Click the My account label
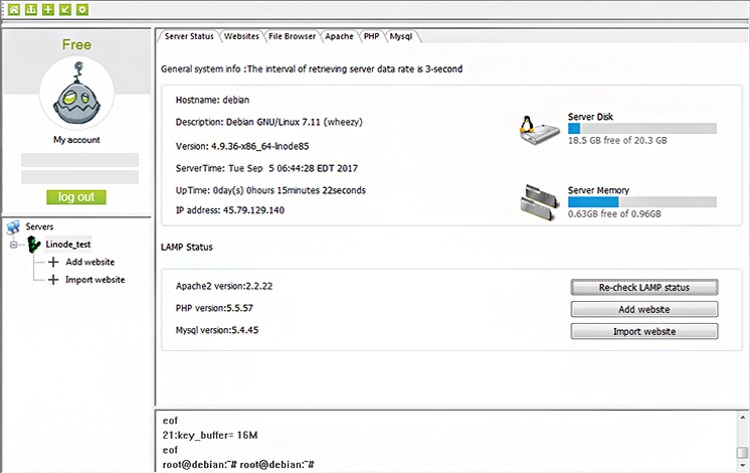750x473 pixels. click(x=77, y=140)
